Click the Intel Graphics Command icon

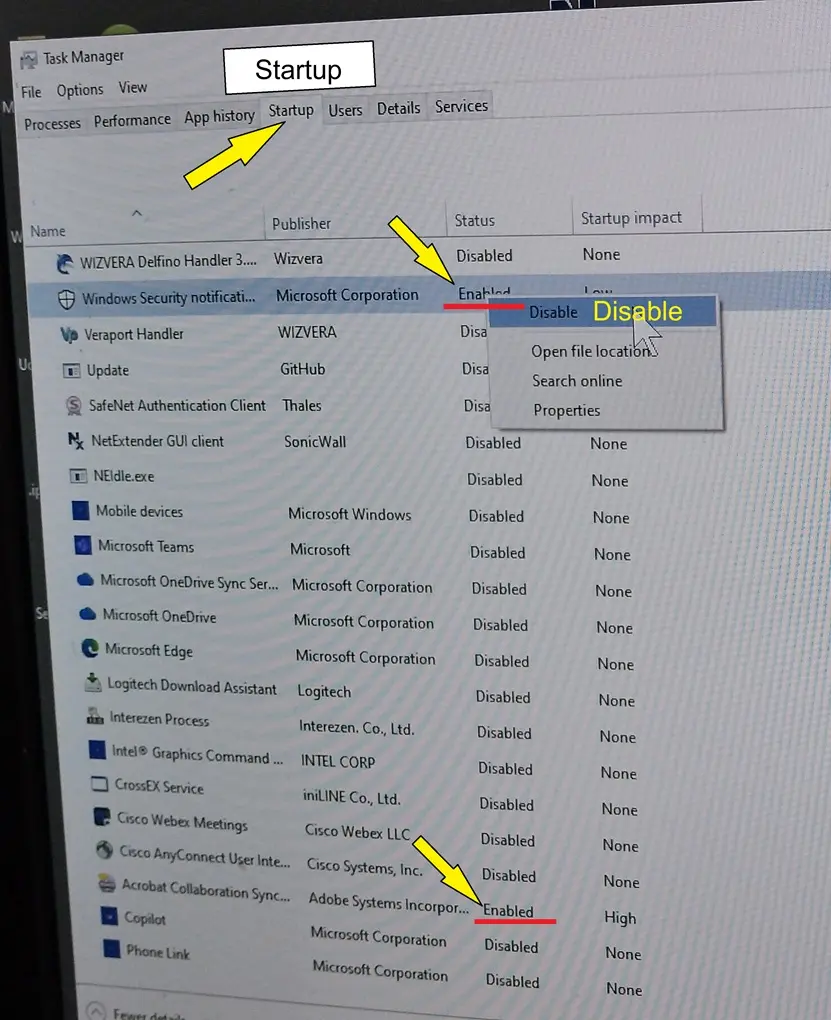pyautogui.click(x=98, y=750)
